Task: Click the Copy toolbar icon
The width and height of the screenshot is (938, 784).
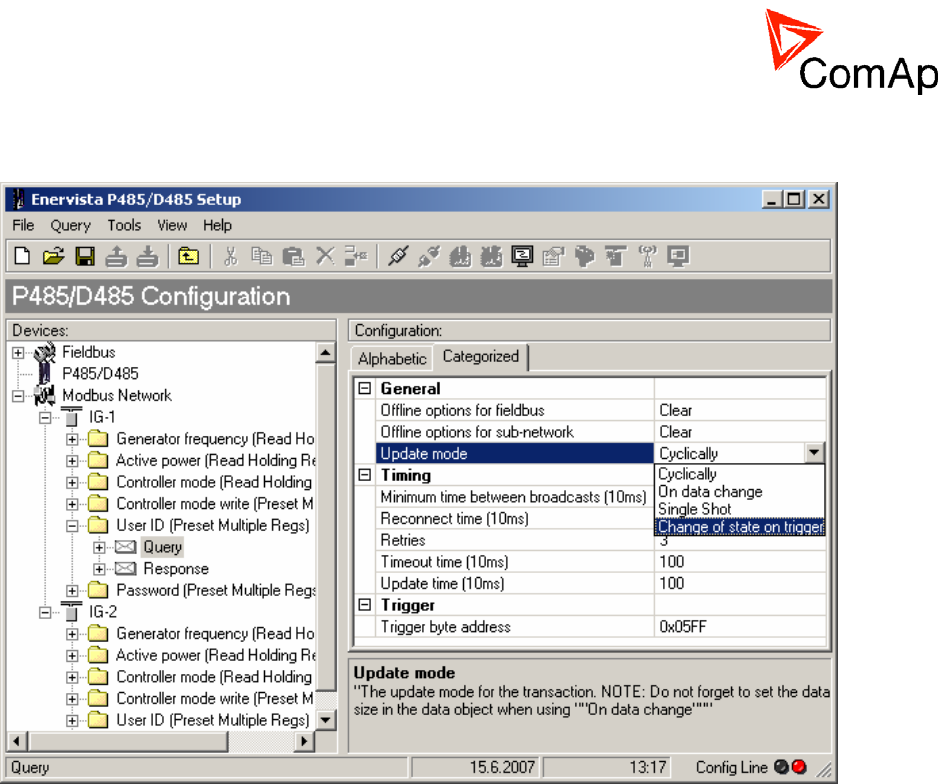Action: [261, 256]
